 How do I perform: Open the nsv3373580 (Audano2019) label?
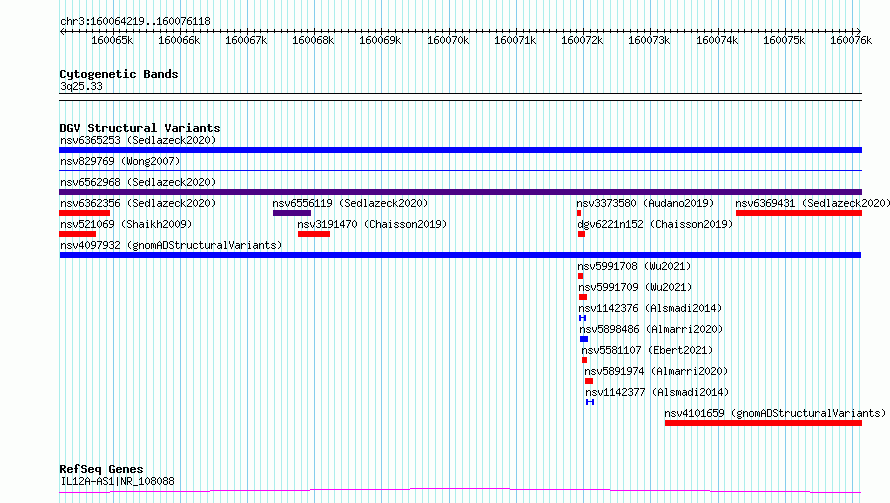[x=645, y=203]
